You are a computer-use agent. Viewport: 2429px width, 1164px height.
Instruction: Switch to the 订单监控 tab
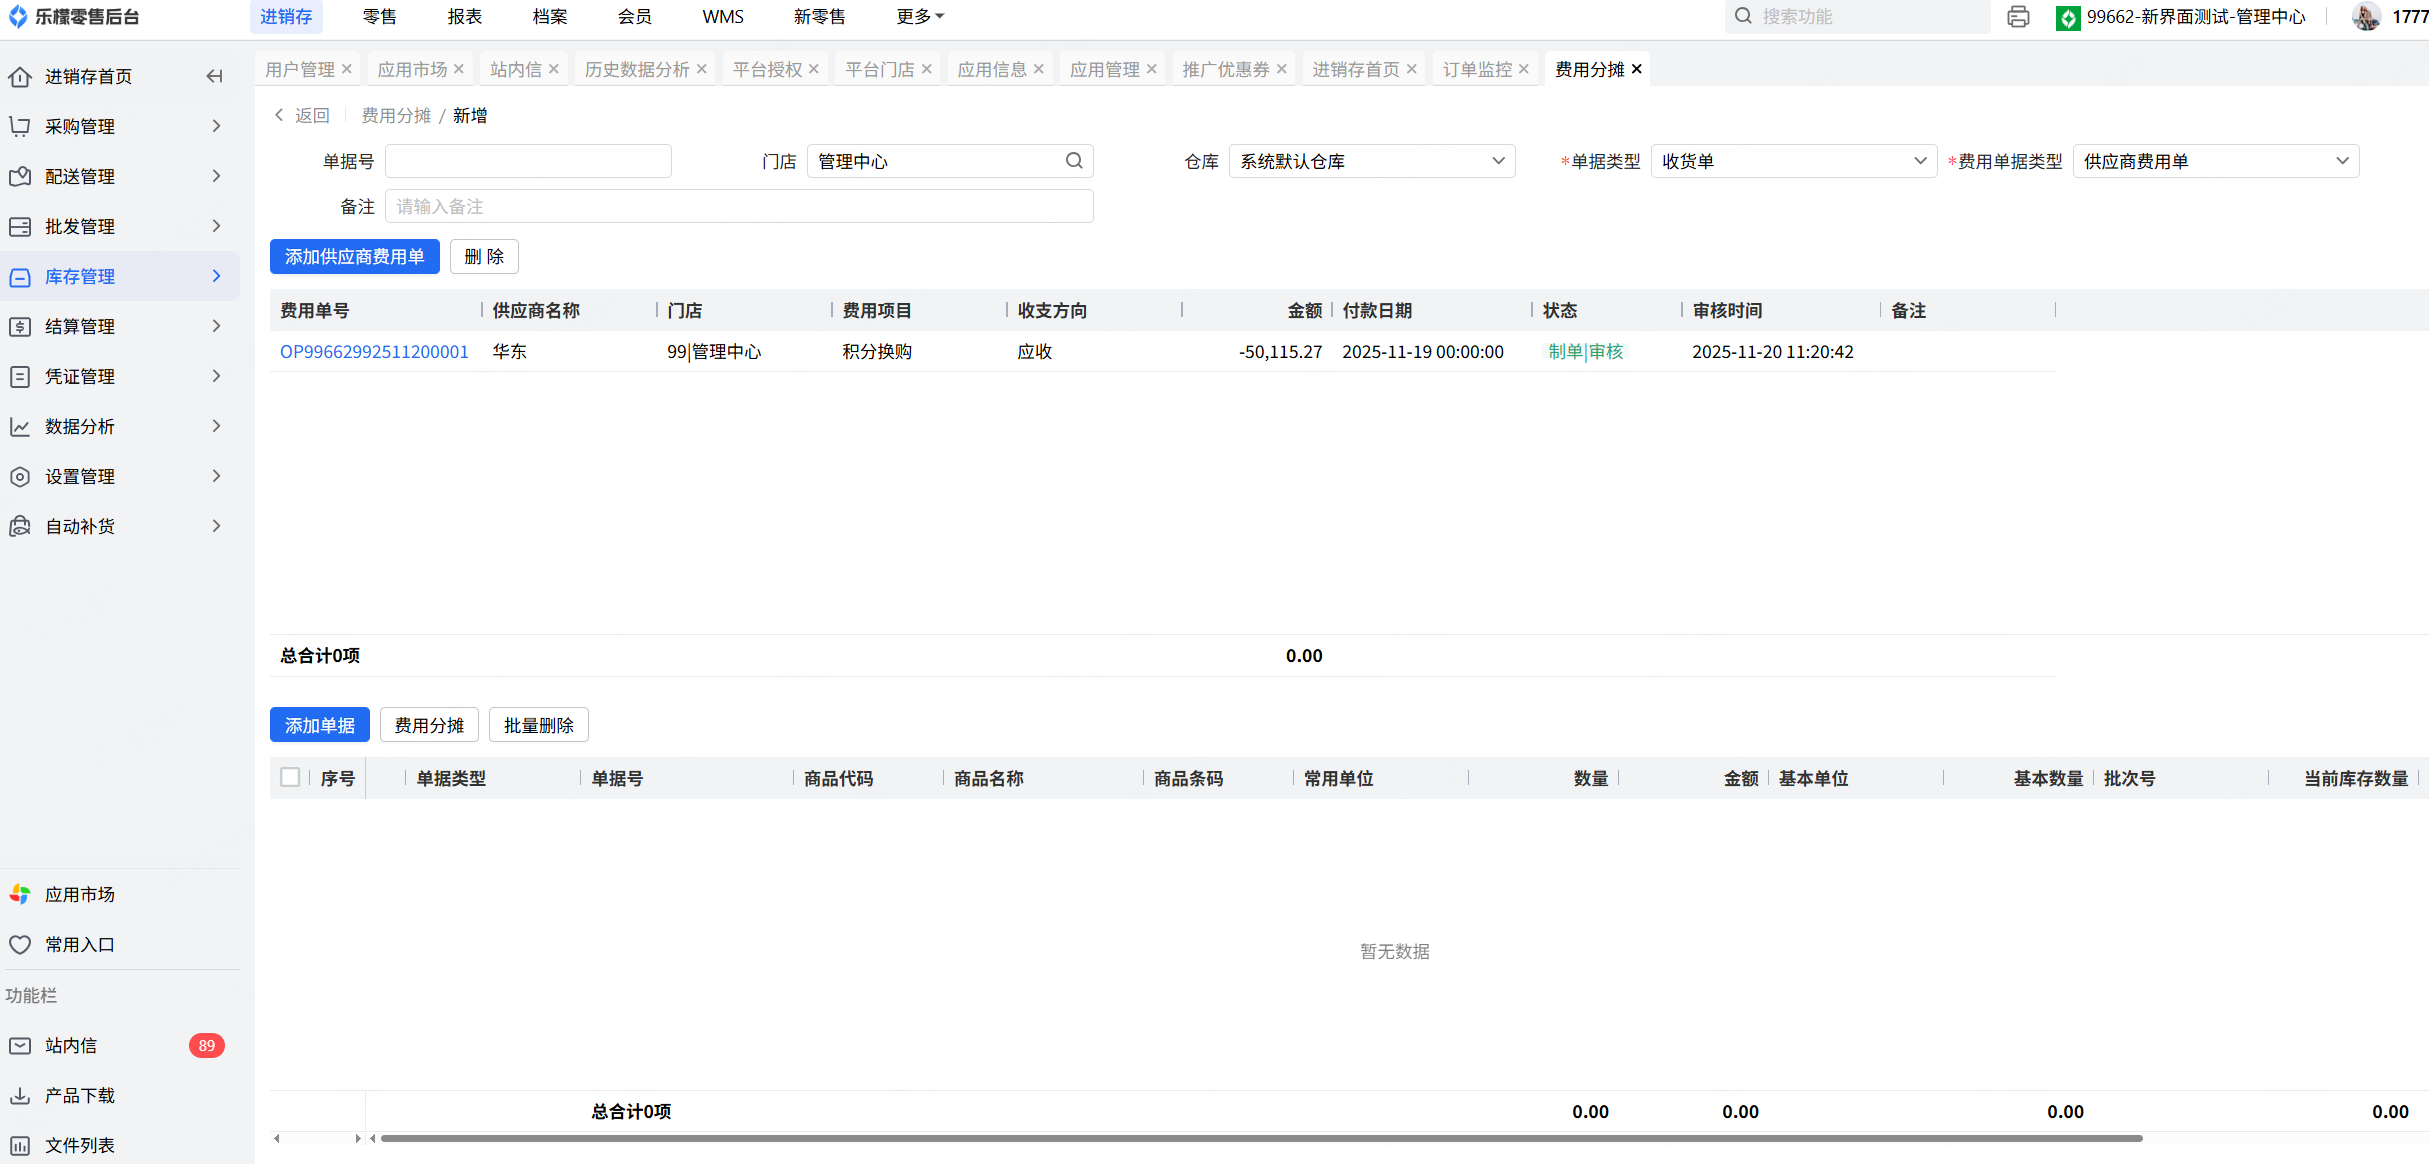[1476, 69]
